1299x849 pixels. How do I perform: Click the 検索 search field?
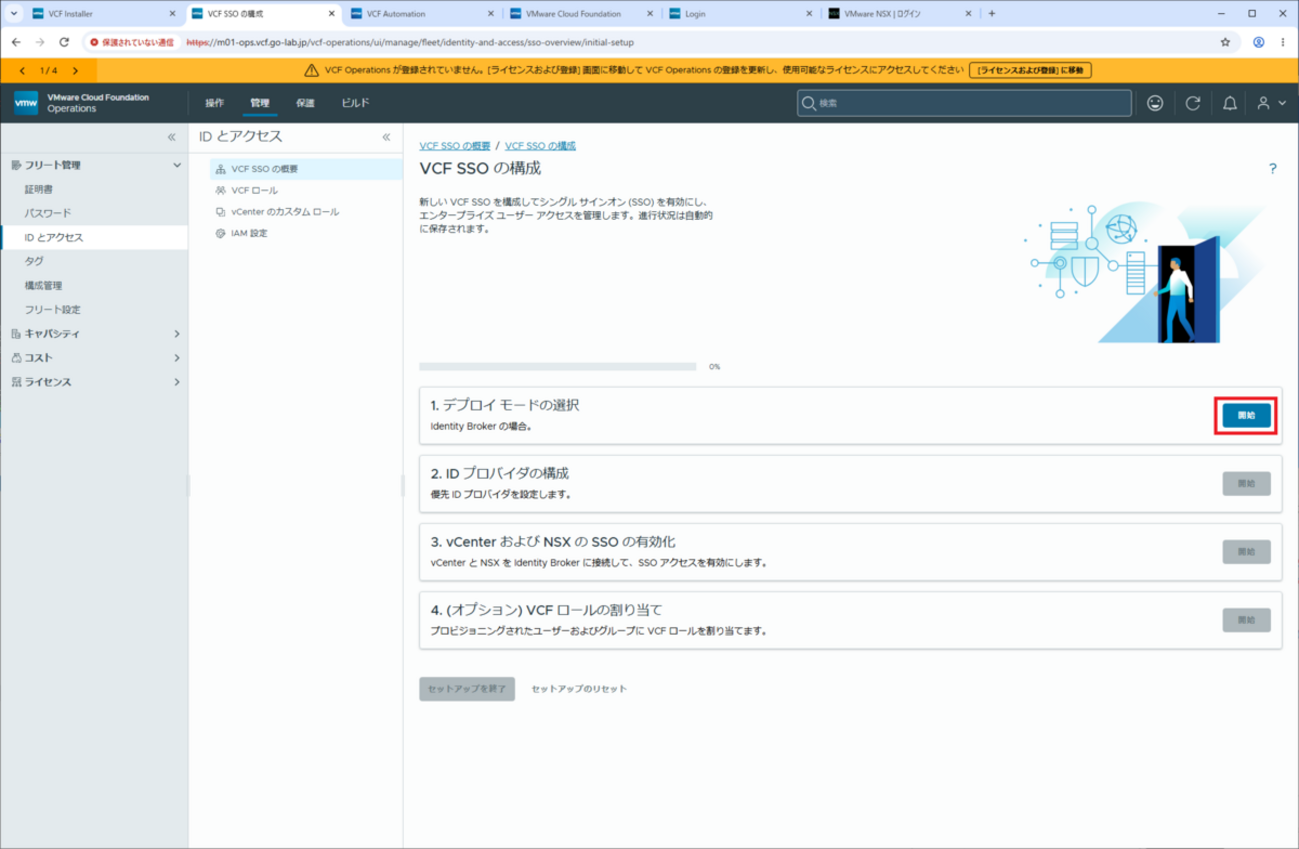964,103
